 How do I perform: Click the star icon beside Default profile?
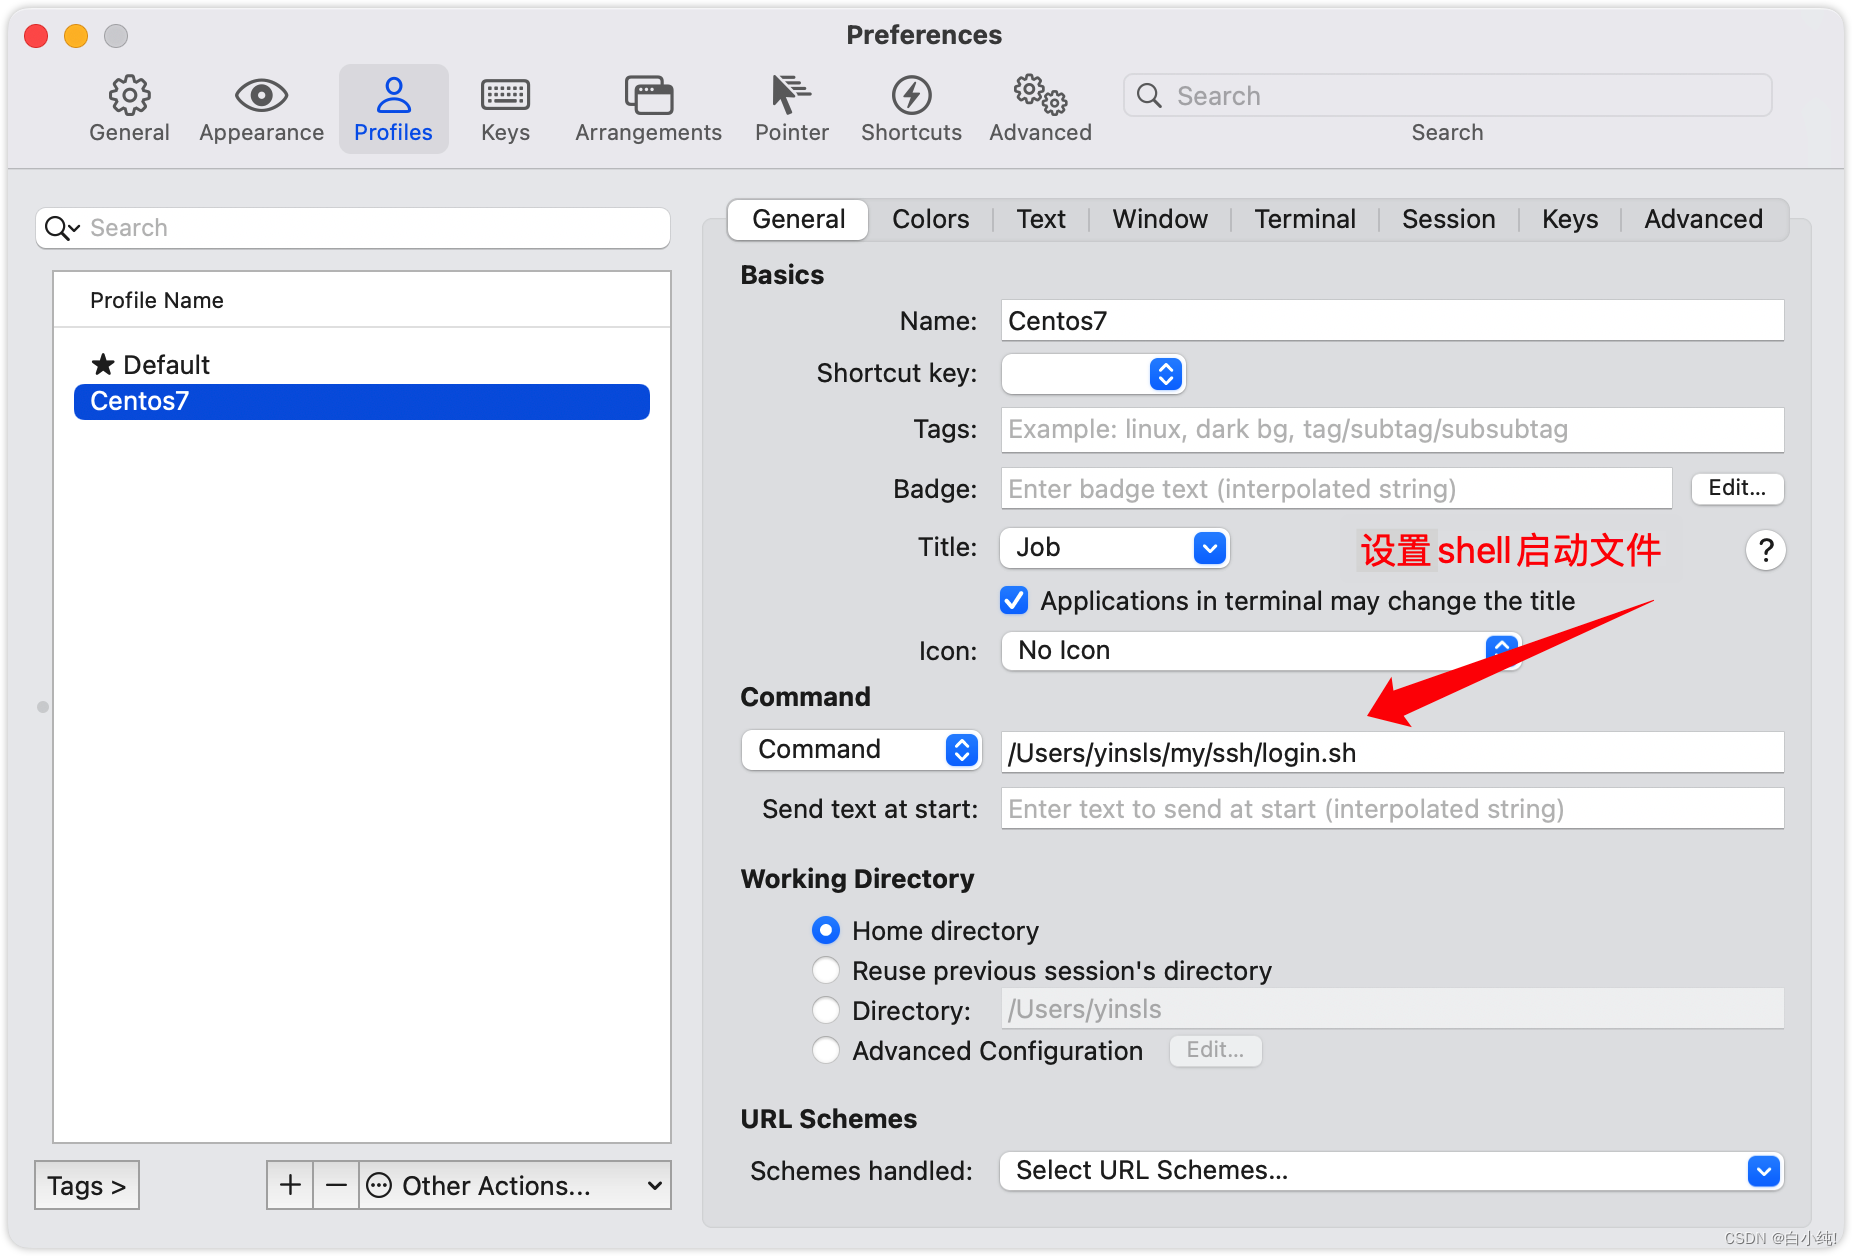tap(103, 364)
